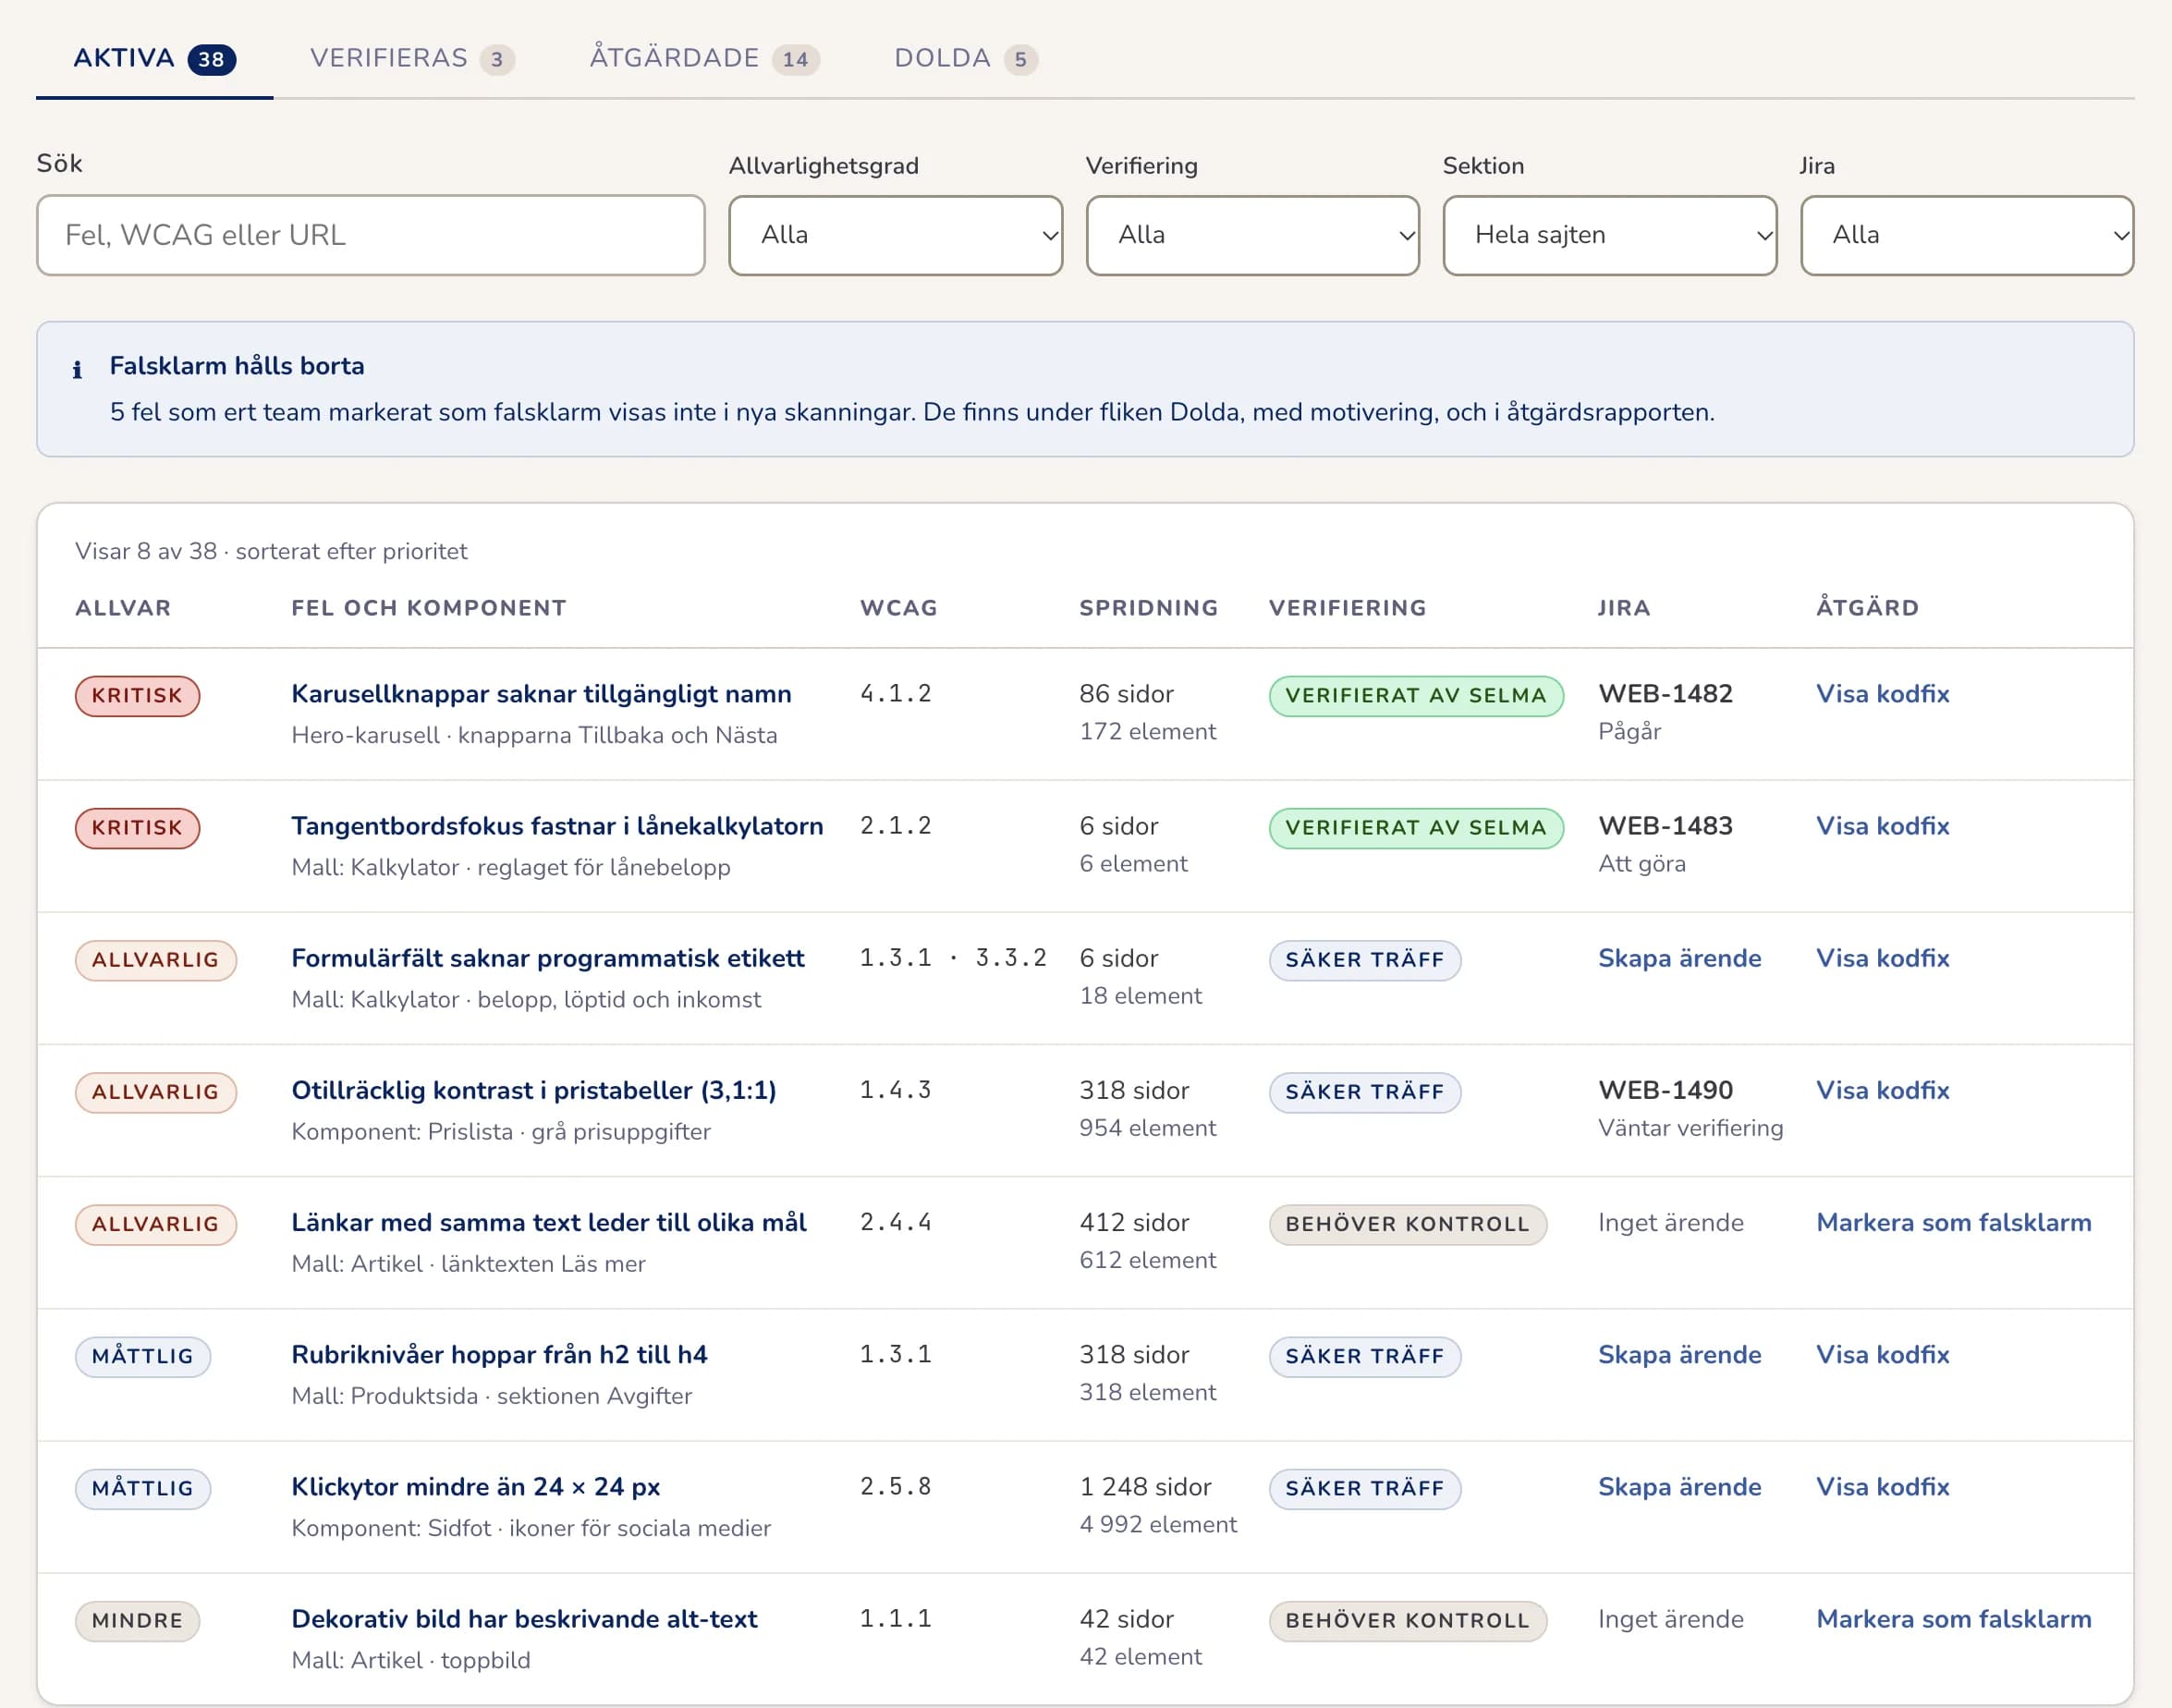Image resolution: width=2172 pixels, height=1708 pixels.
Task: Click the Mindre severity badge
Action: (137, 1621)
